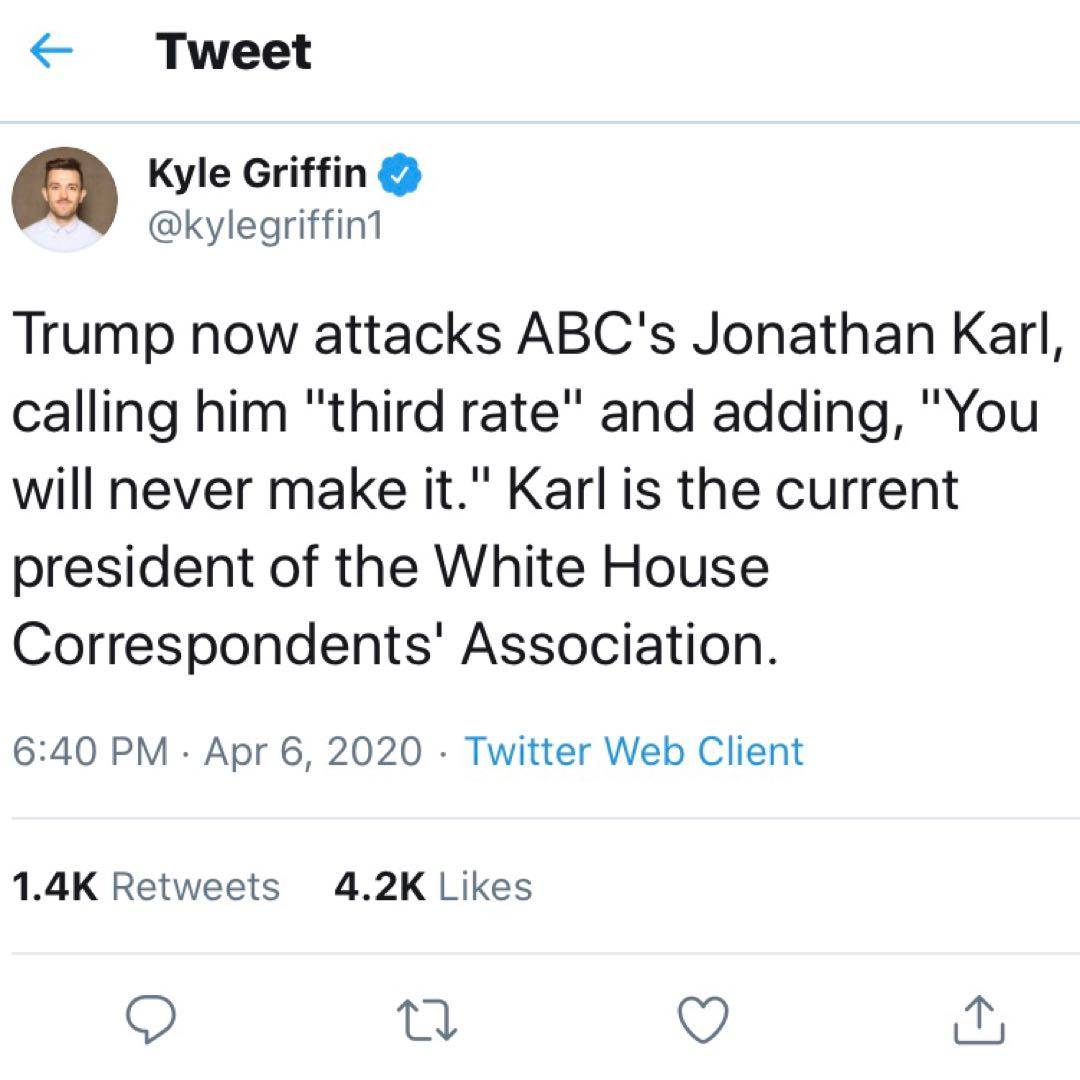The height and width of the screenshot is (1080, 1080).
Task: Reply to Kyle Griffin's tweet
Action: (150, 1020)
